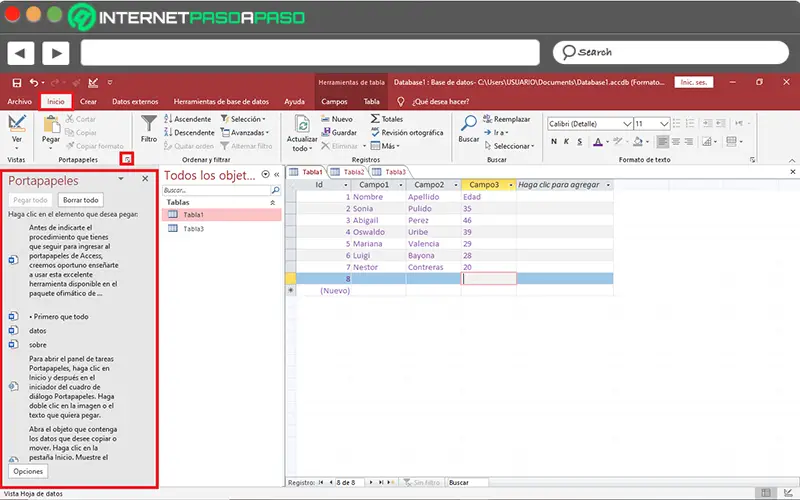Switch to Inicio ribbon tab

click(x=56, y=102)
